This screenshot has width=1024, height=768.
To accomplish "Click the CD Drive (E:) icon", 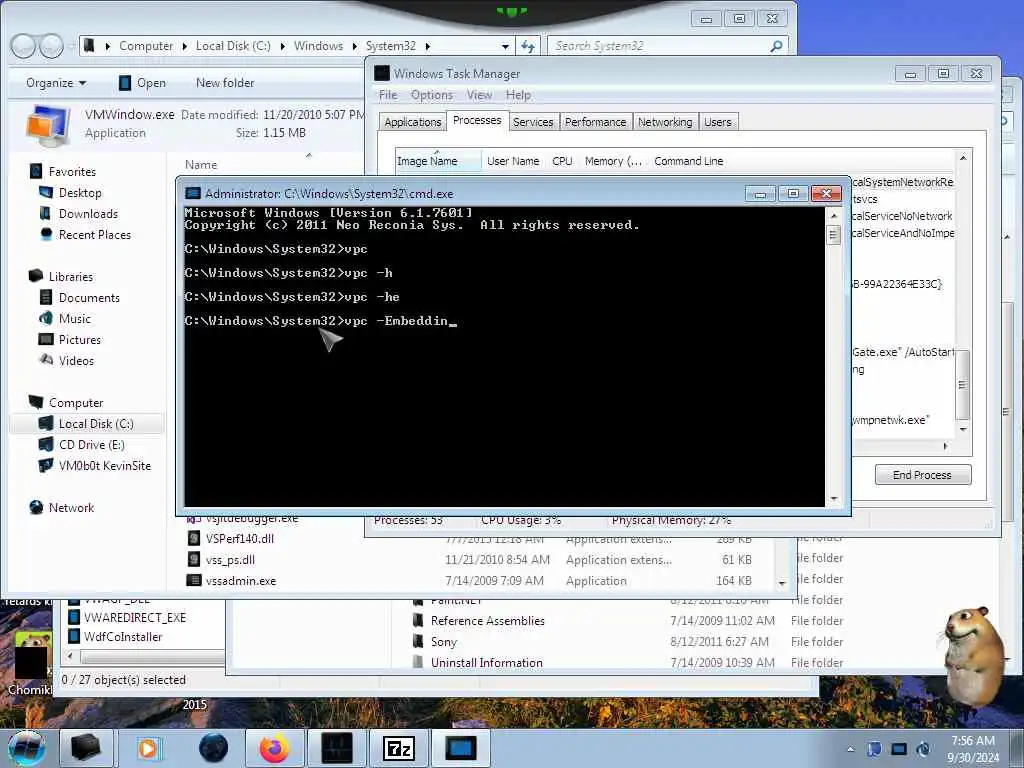I will (46, 444).
